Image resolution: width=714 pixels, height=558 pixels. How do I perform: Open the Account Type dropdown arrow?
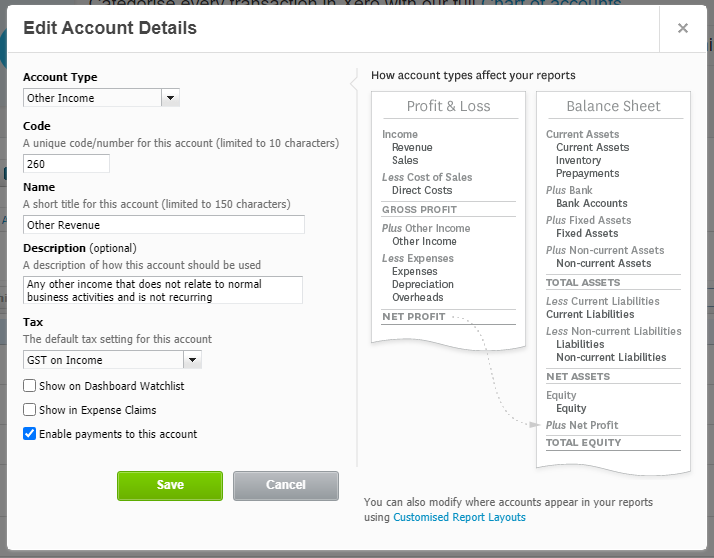click(170, 97)
